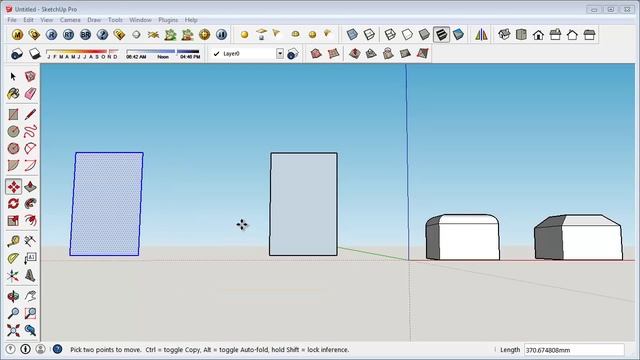Image resolution: width=640 pixels, height=360 pixels.
Task: Select the Zoom Window tool
Action: [x=30, y=313]
